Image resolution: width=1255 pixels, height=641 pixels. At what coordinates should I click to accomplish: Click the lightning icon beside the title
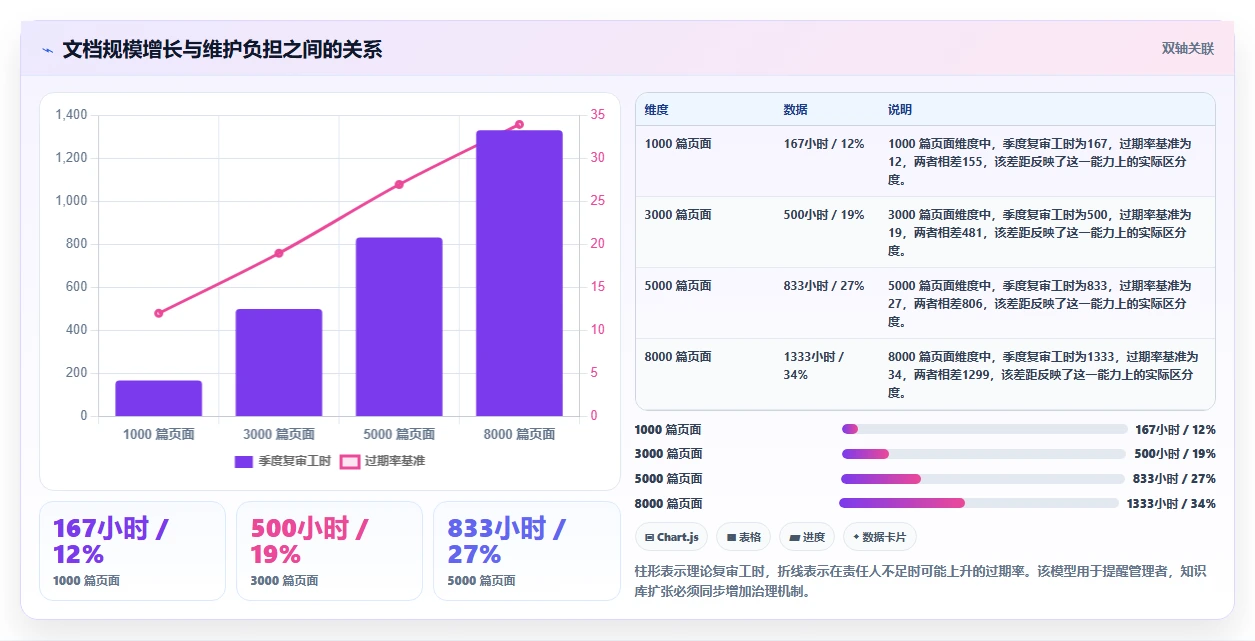pos(47,50)
